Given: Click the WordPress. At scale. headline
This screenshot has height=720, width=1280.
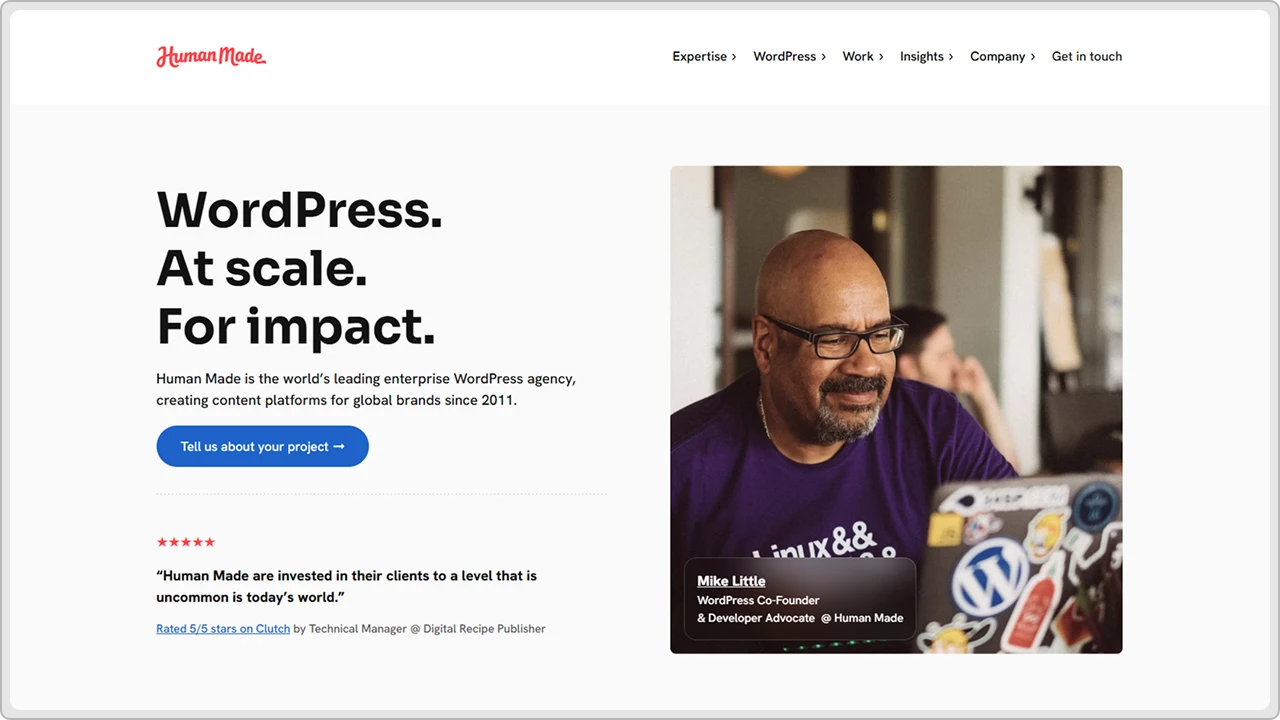Looking at the screenshot, I should [x=299, y=268].
